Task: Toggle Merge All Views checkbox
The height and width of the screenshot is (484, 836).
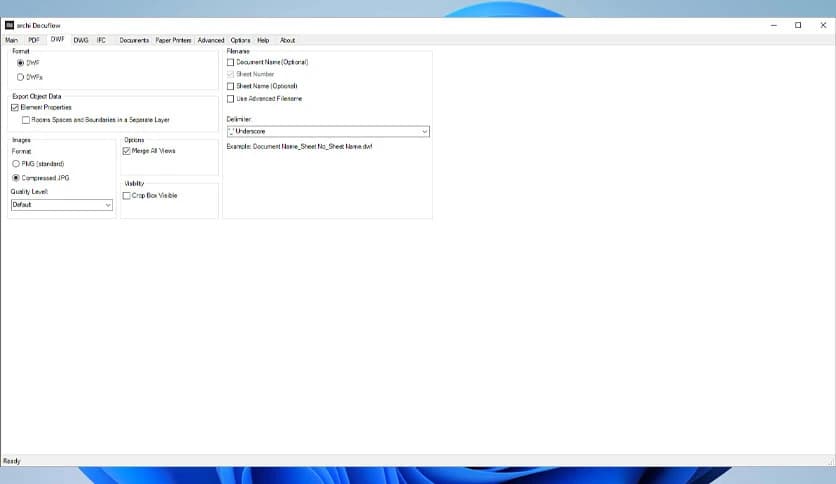Action: coord(126,151)
